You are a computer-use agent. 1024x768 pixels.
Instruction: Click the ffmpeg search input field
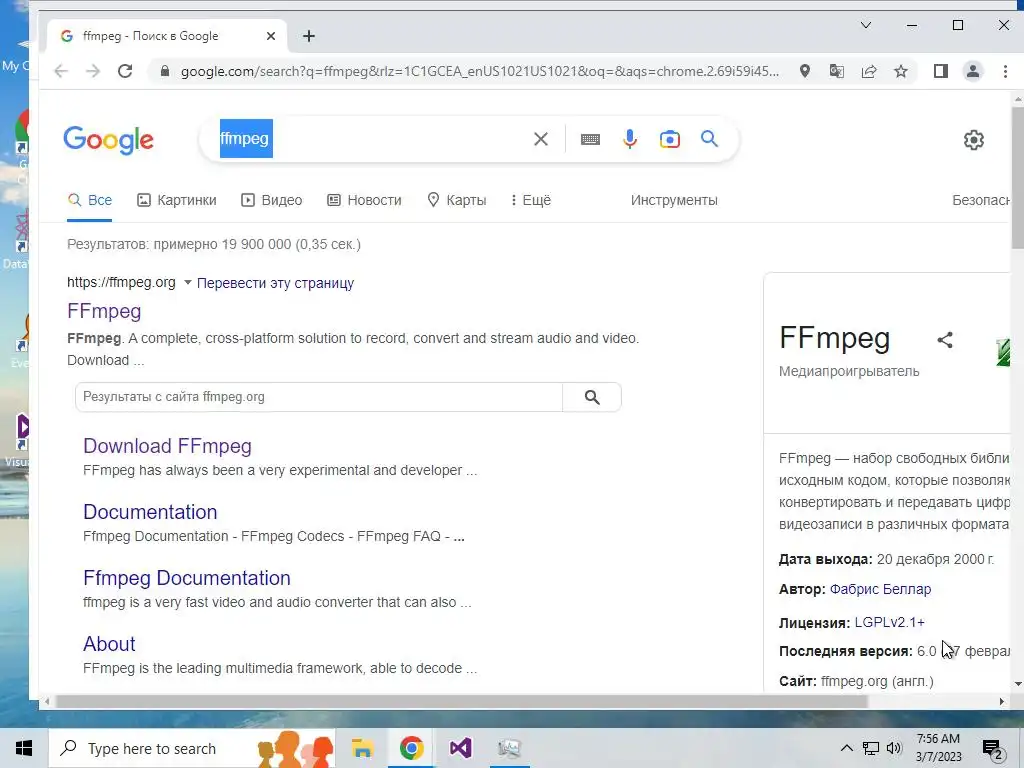click(x=372, y=138)
